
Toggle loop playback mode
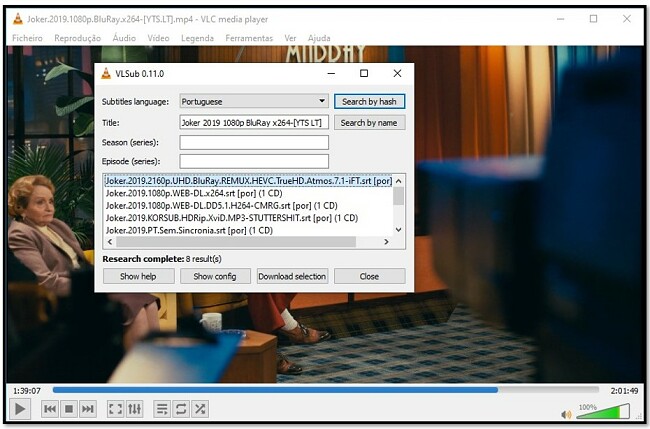coord(181,409)
